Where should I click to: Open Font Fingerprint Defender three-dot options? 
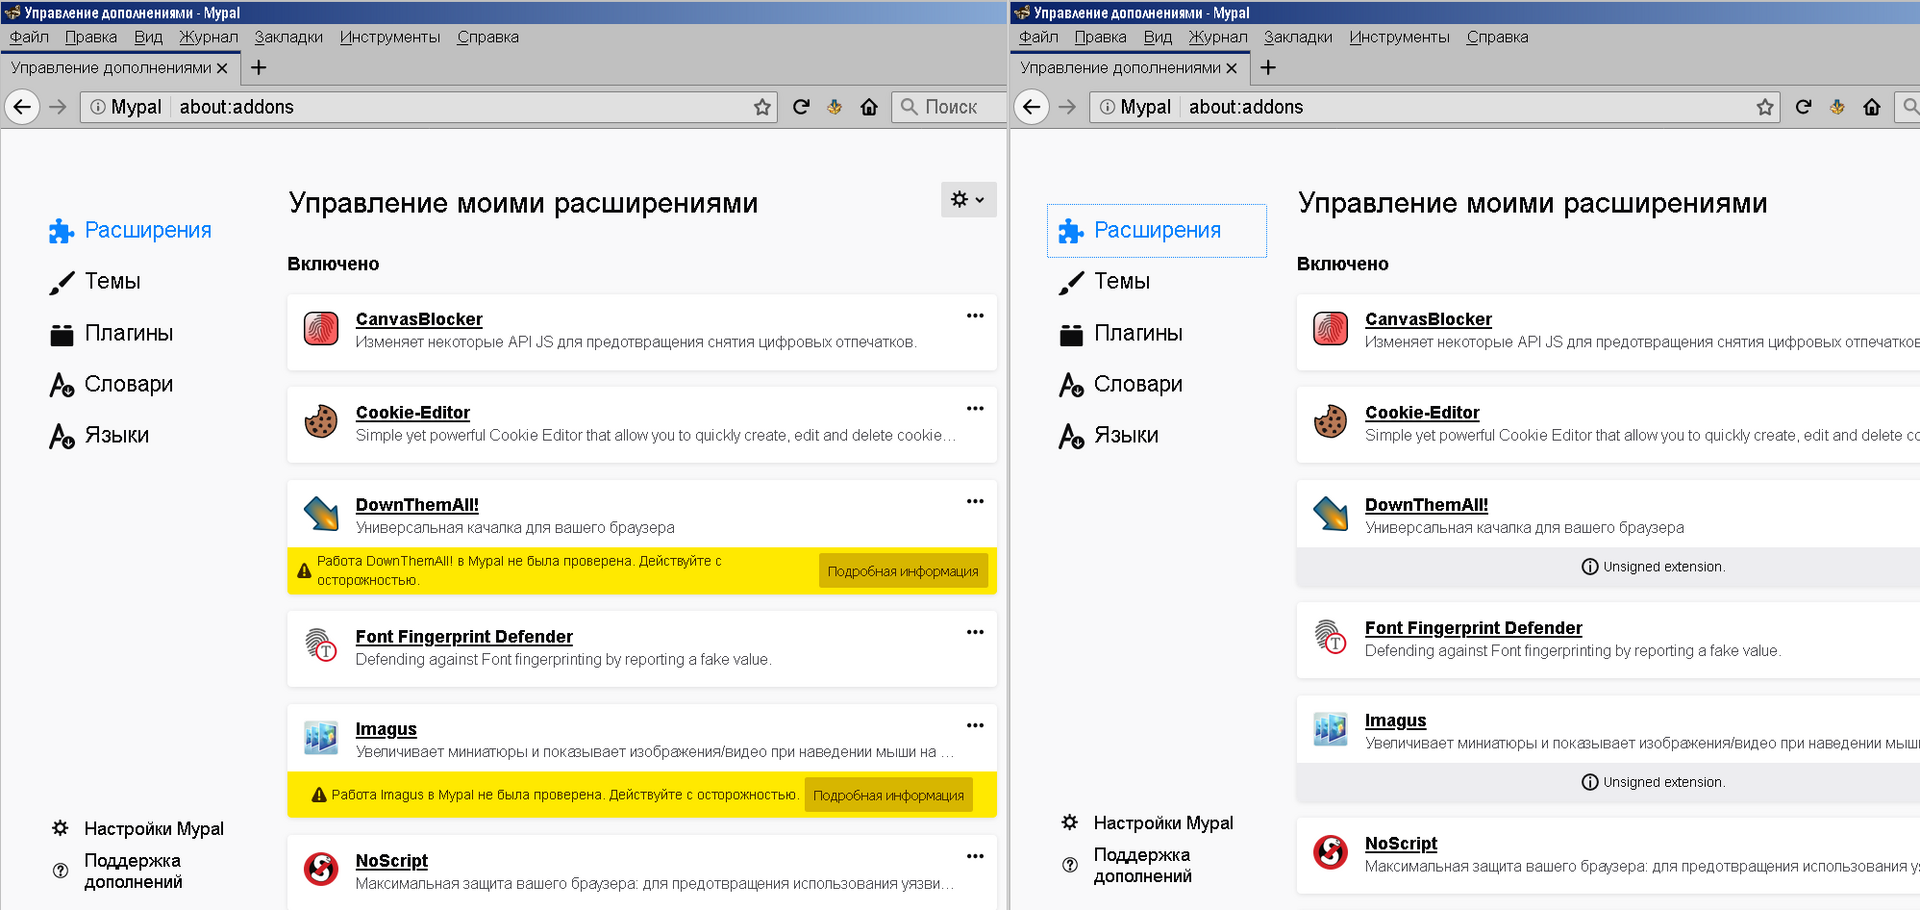[975, 632]
